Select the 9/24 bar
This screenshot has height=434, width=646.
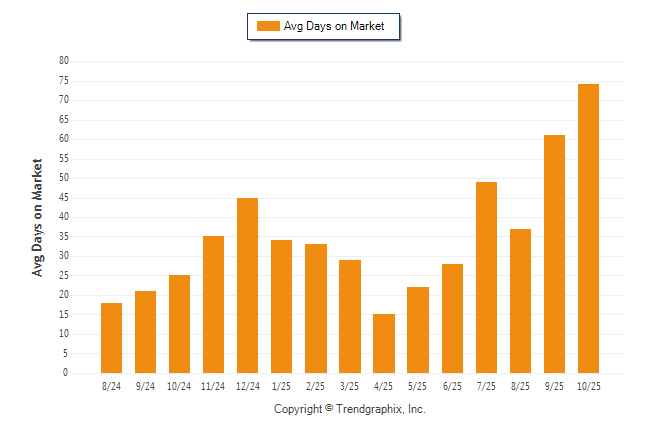click(x=145, y=332)
